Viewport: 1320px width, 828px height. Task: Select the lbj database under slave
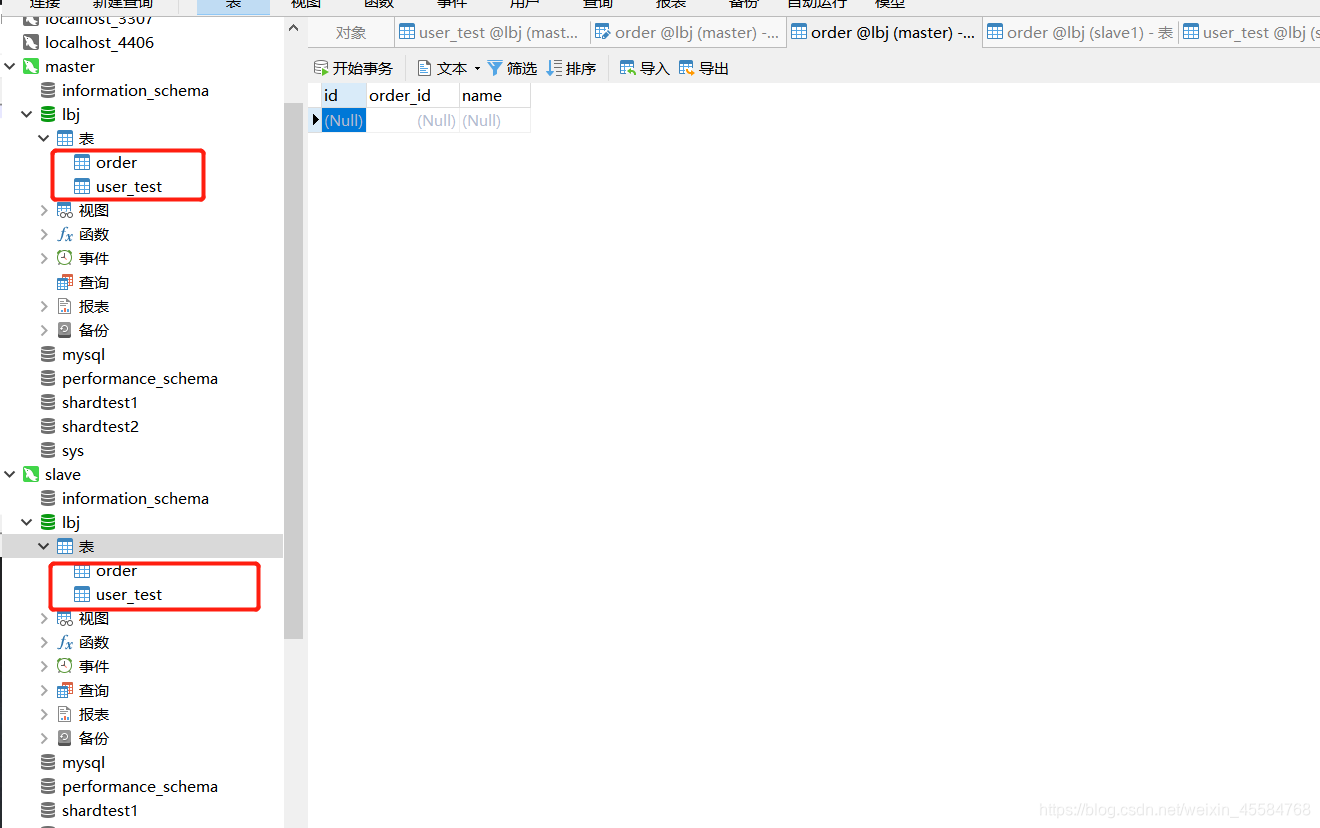(x=70, y=522)
